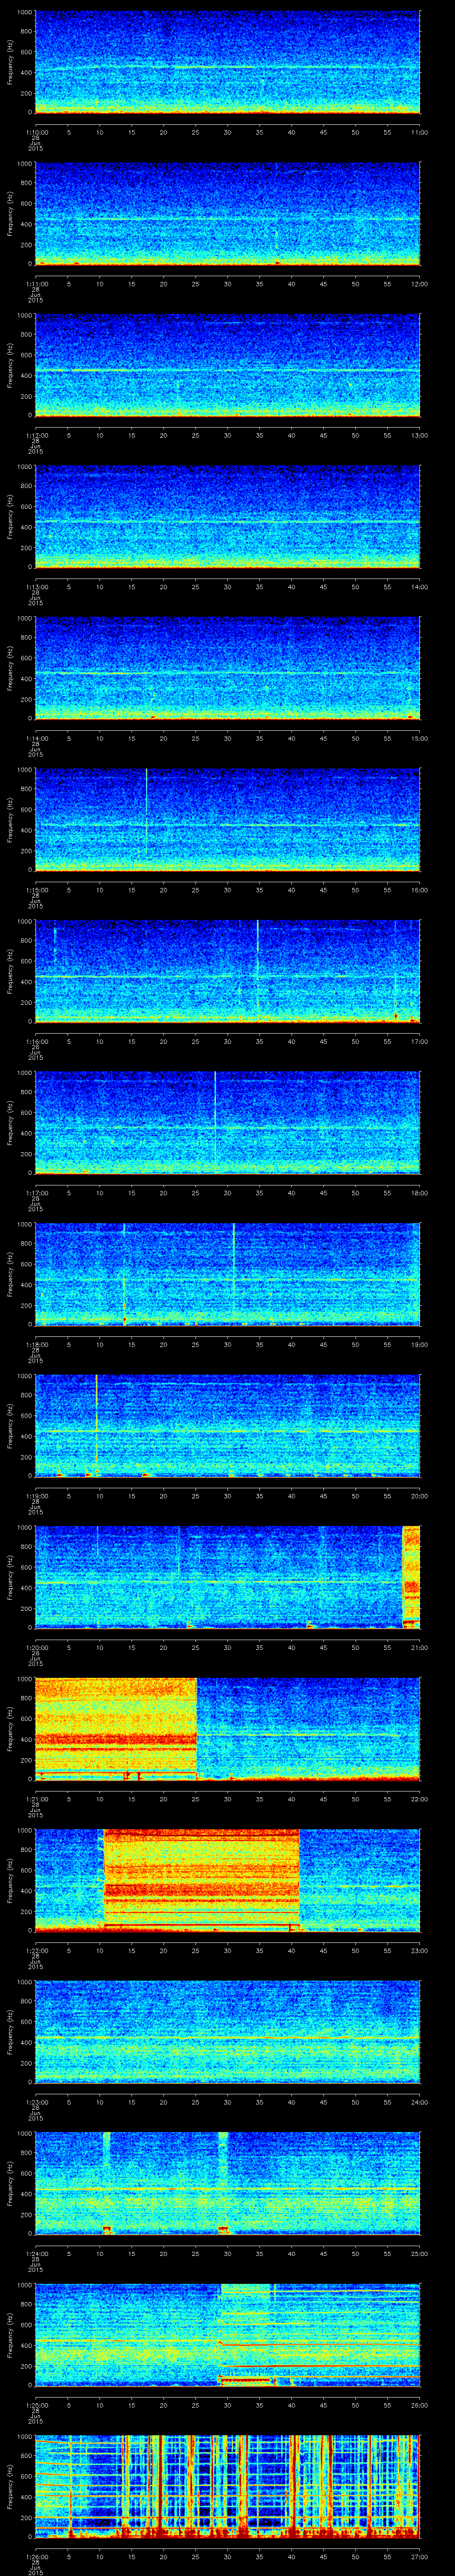Click the '1:17:00' start time label
Image resolution: width=455 pixels, height=2576 pixels.
coord(36,1192)
